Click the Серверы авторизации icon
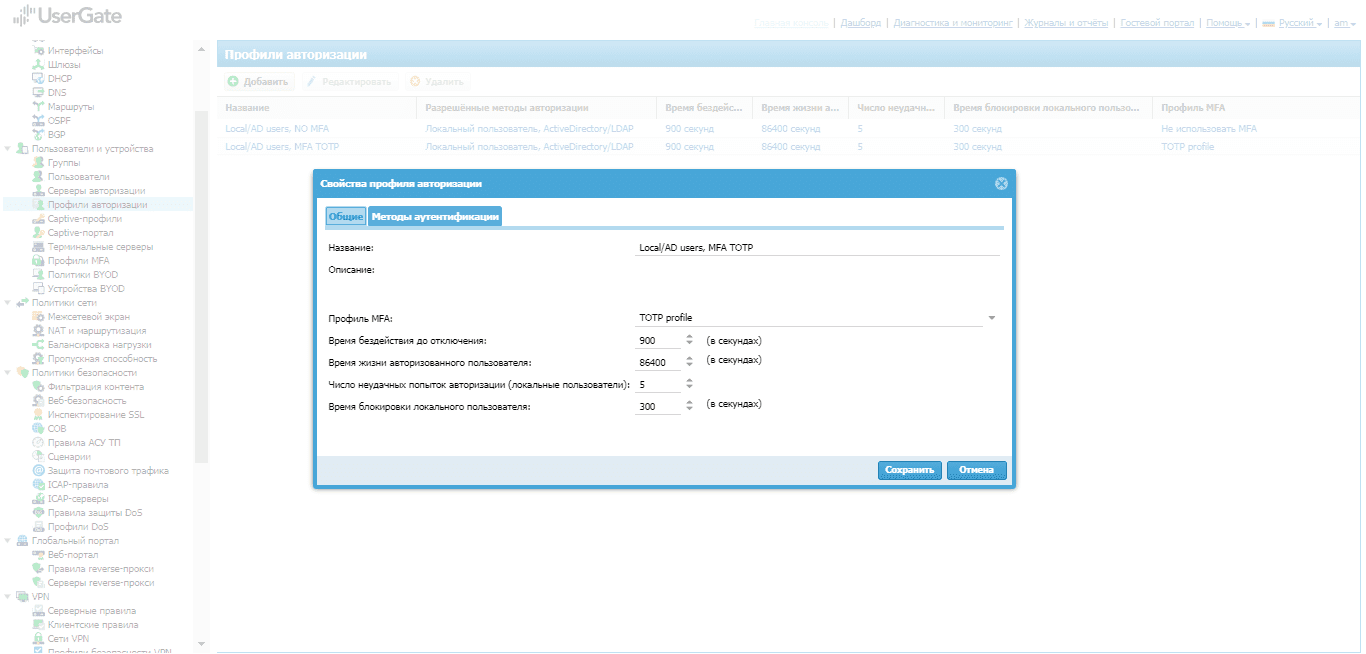Image resolution: width=1366 pixels, height=654 pixels. [x=39, y=191]
